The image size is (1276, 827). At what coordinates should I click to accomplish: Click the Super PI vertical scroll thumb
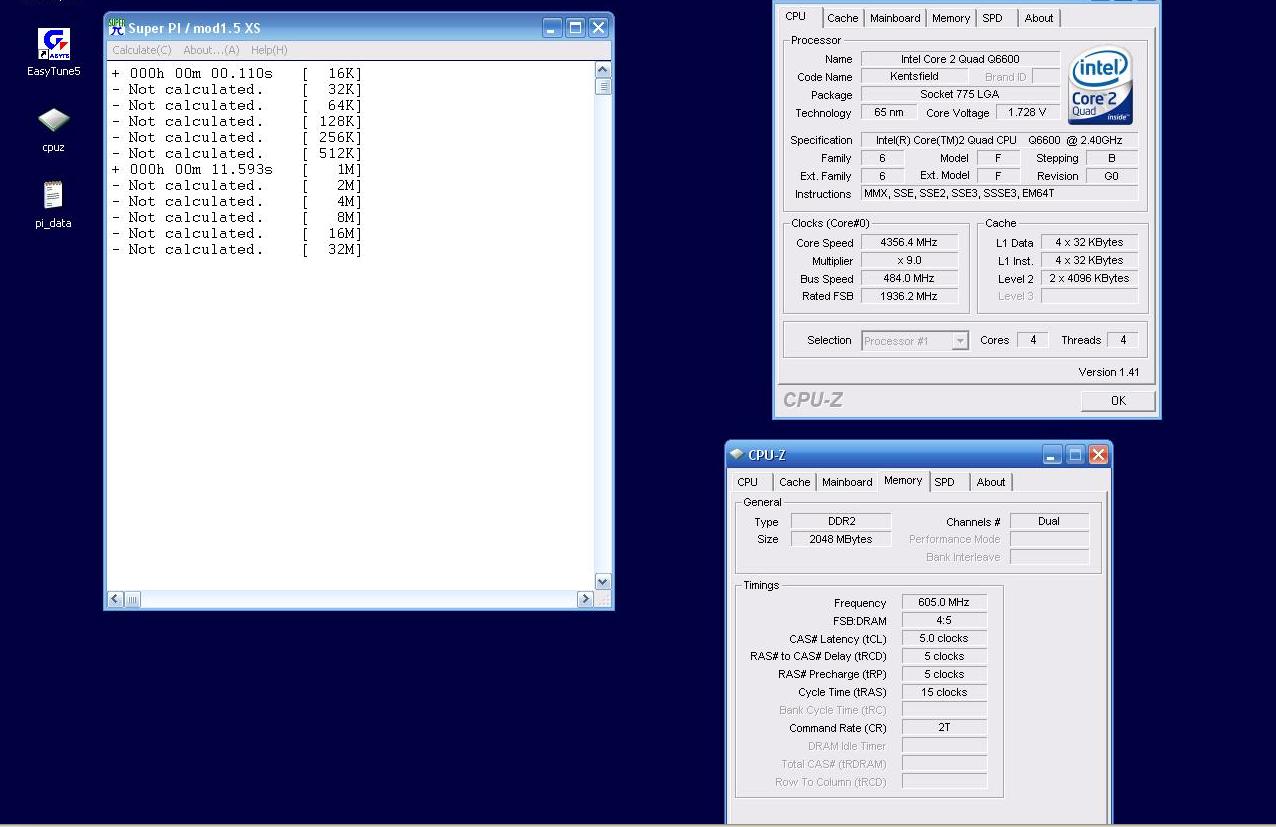click(x=602, y=86)
